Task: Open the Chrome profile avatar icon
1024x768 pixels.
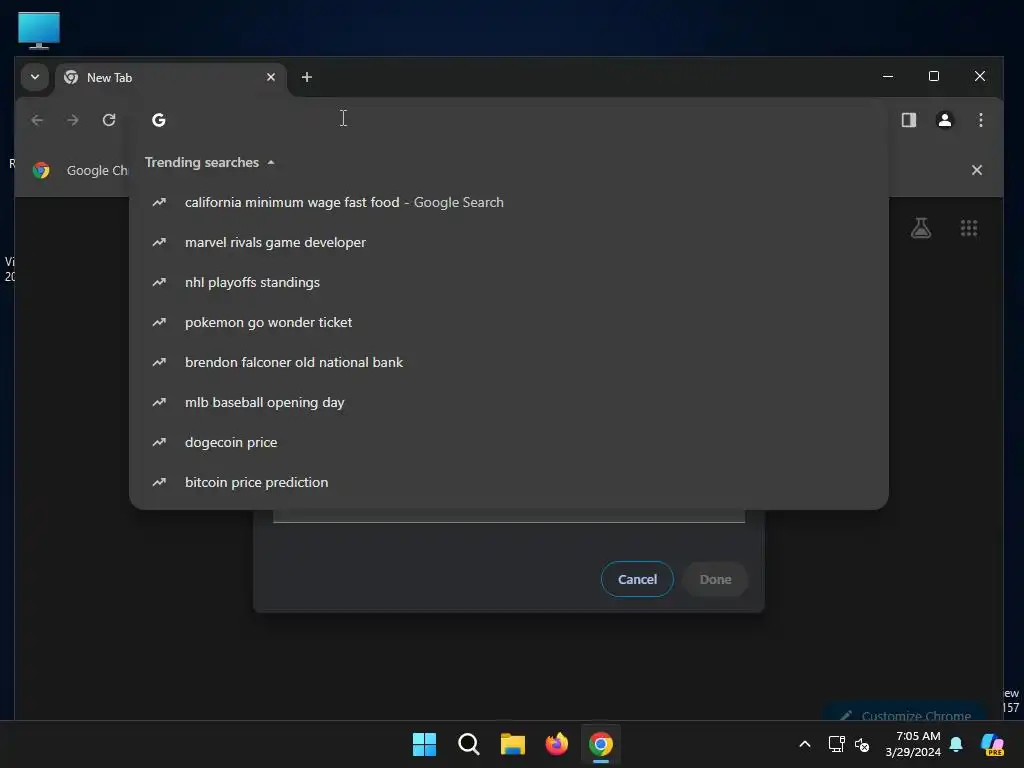Action: coord(944,120)
